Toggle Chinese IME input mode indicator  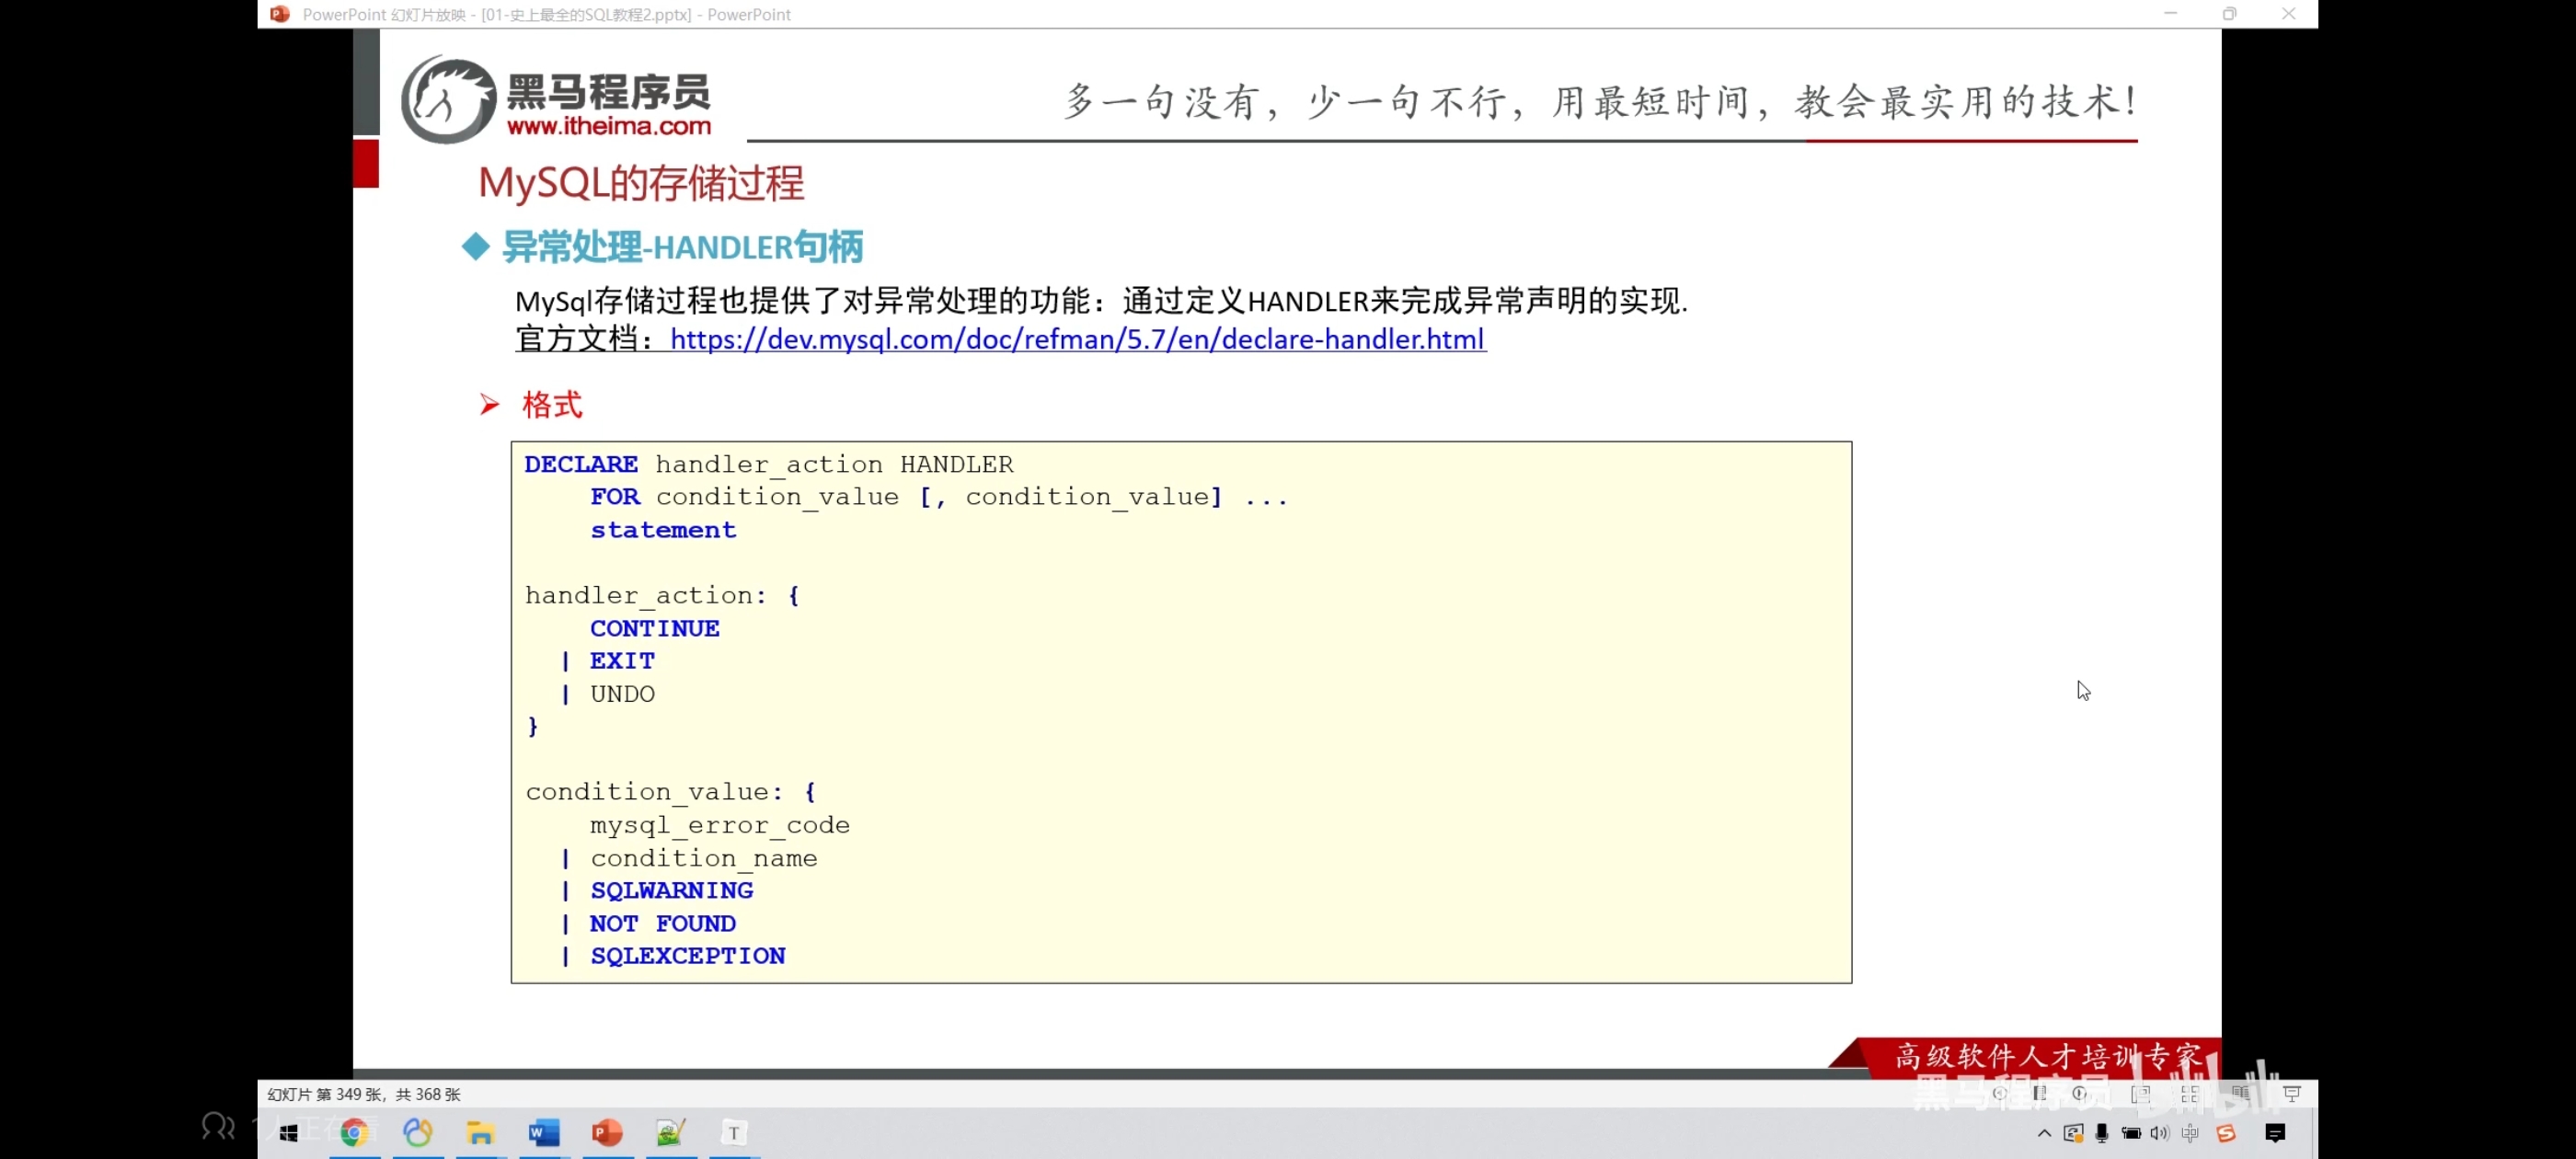tap(2190, 1133)
